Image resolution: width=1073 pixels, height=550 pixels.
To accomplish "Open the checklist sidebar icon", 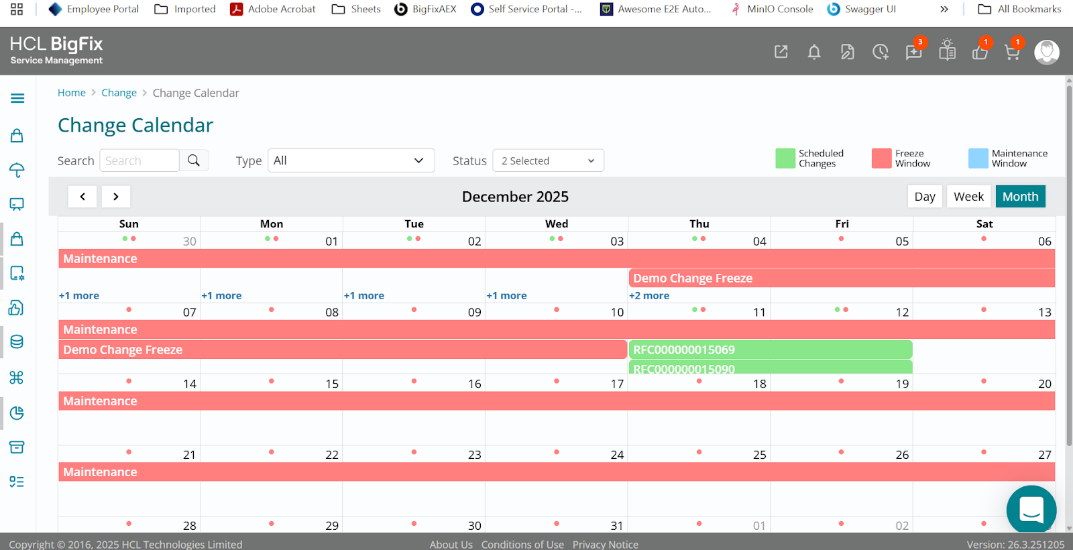I will coord(17,482).
